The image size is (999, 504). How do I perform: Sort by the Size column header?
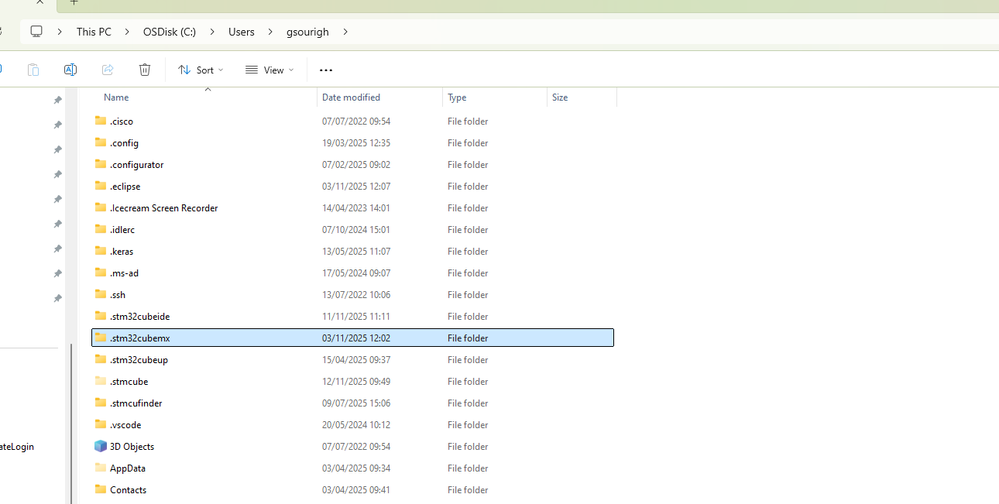coord(560,97)
